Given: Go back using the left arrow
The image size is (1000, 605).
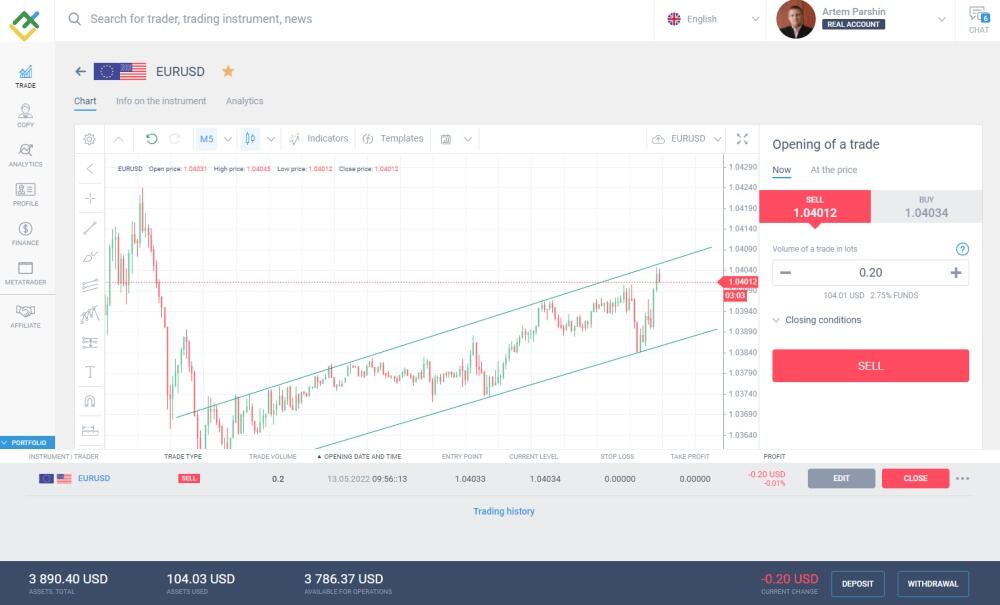Looking at the screenshot, I should click(x=81, y=71).
